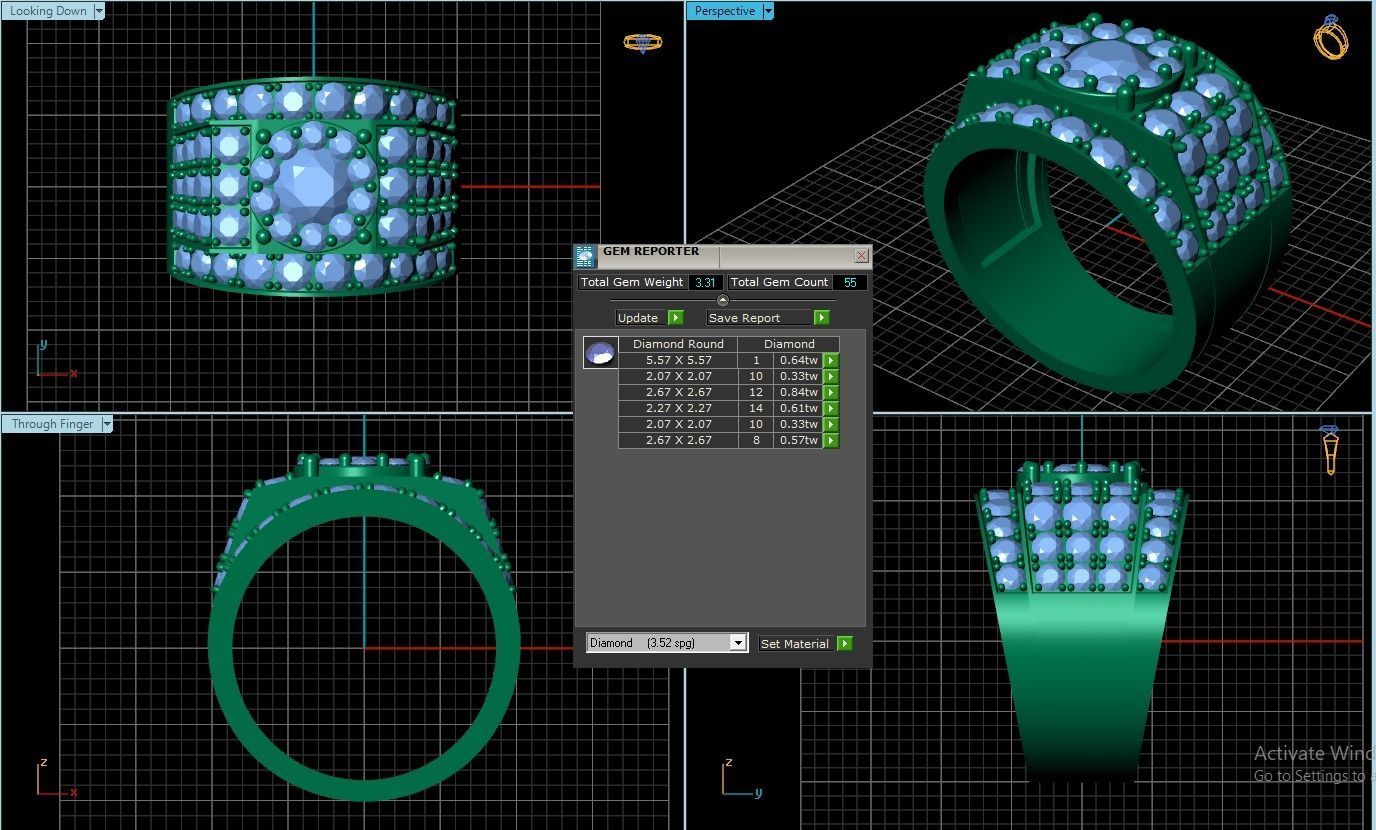Screen dimensions: 1376x830
Task: Click the Total Gem Weight value 3.31
Action: (x=705, y=283)
